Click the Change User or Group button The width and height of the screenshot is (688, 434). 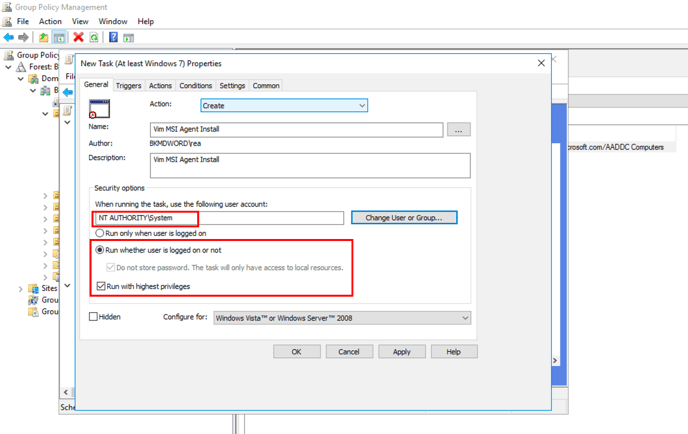[x=404, y=217]
